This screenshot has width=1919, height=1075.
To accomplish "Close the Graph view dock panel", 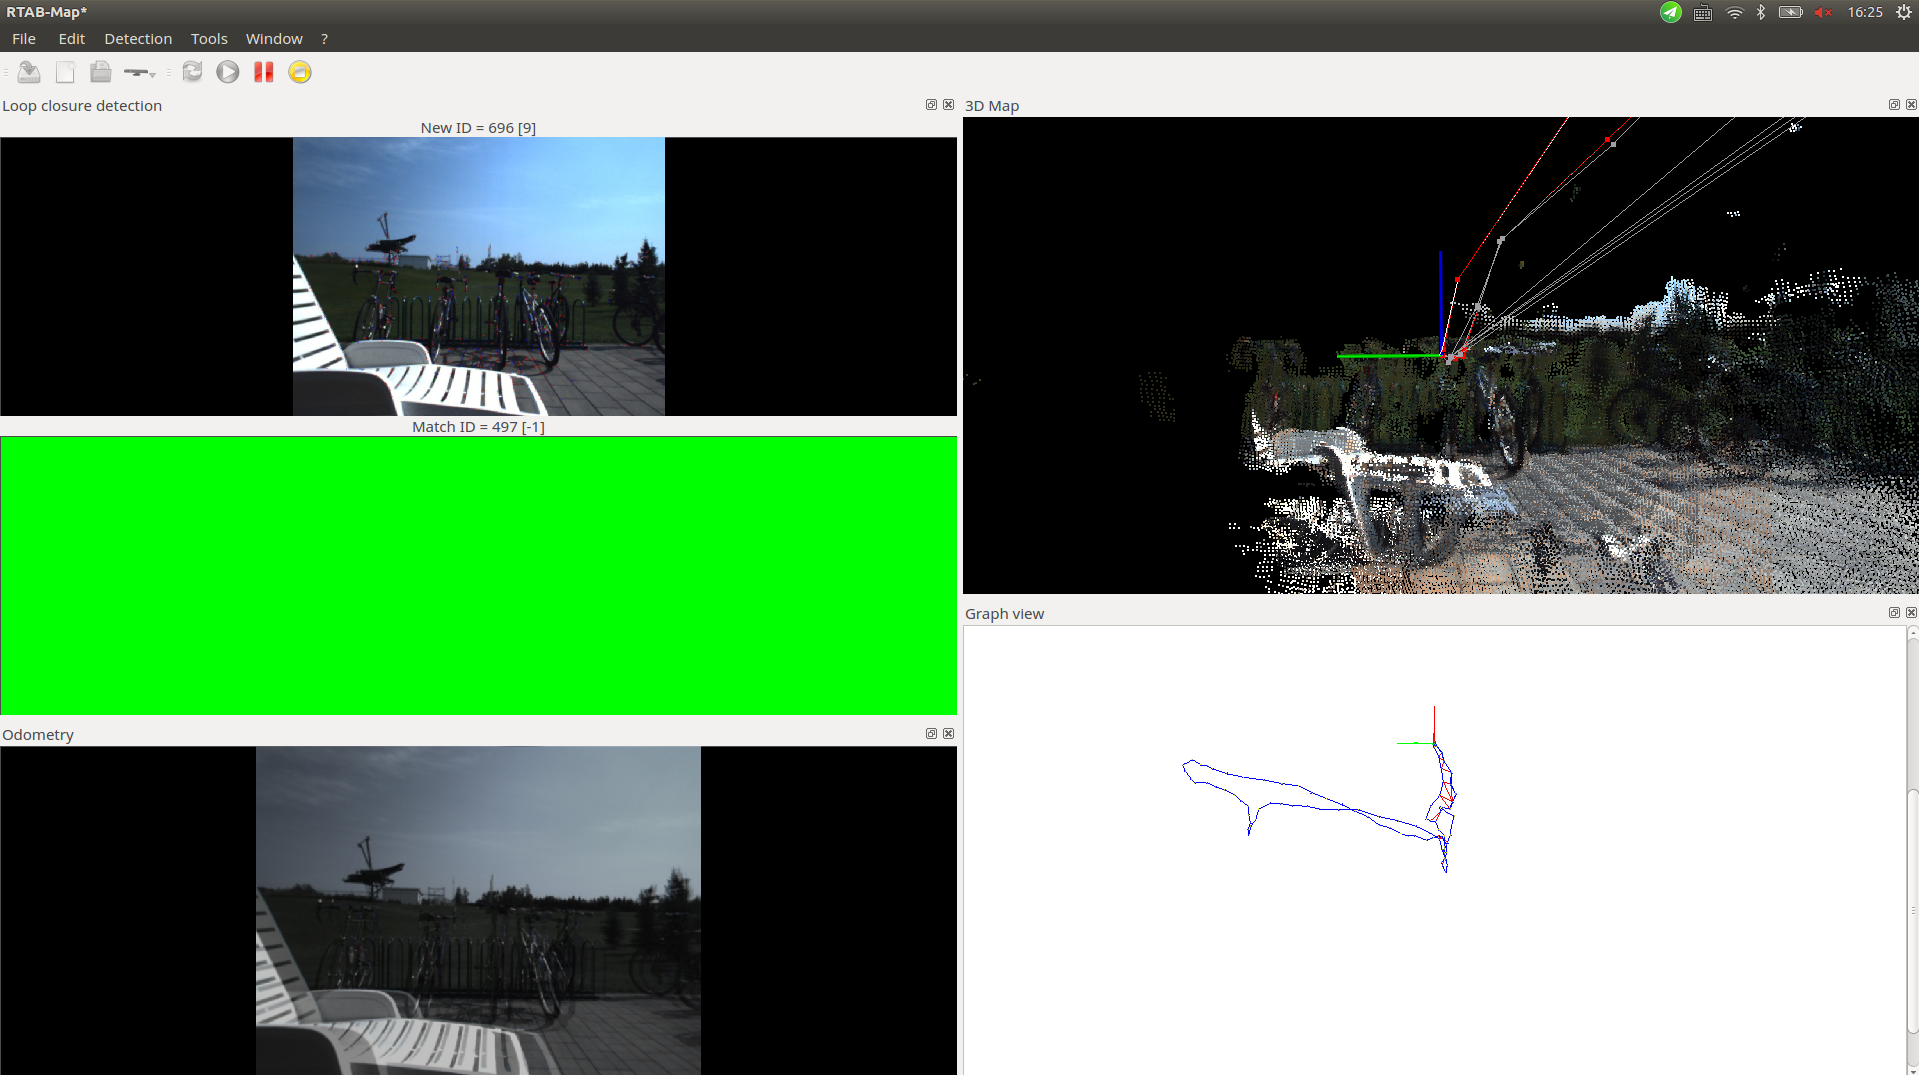I will (1911, 613).
